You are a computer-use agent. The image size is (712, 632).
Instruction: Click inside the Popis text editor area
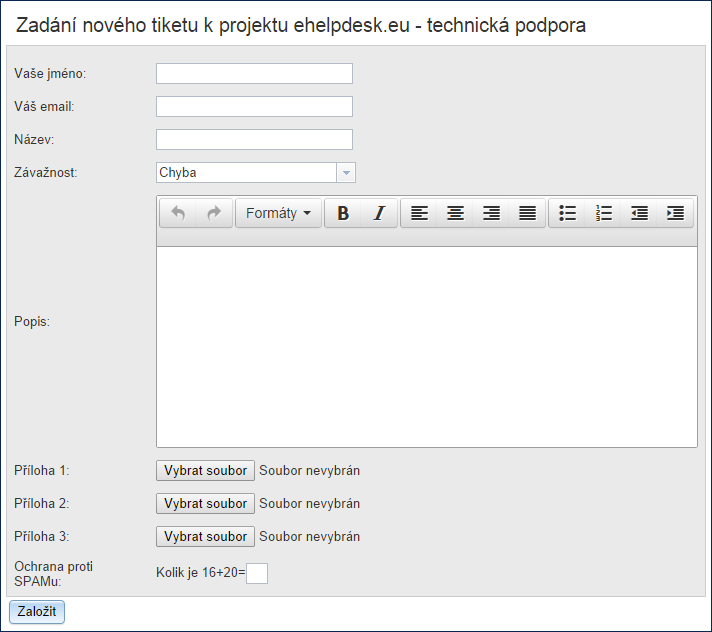(427, 347)
